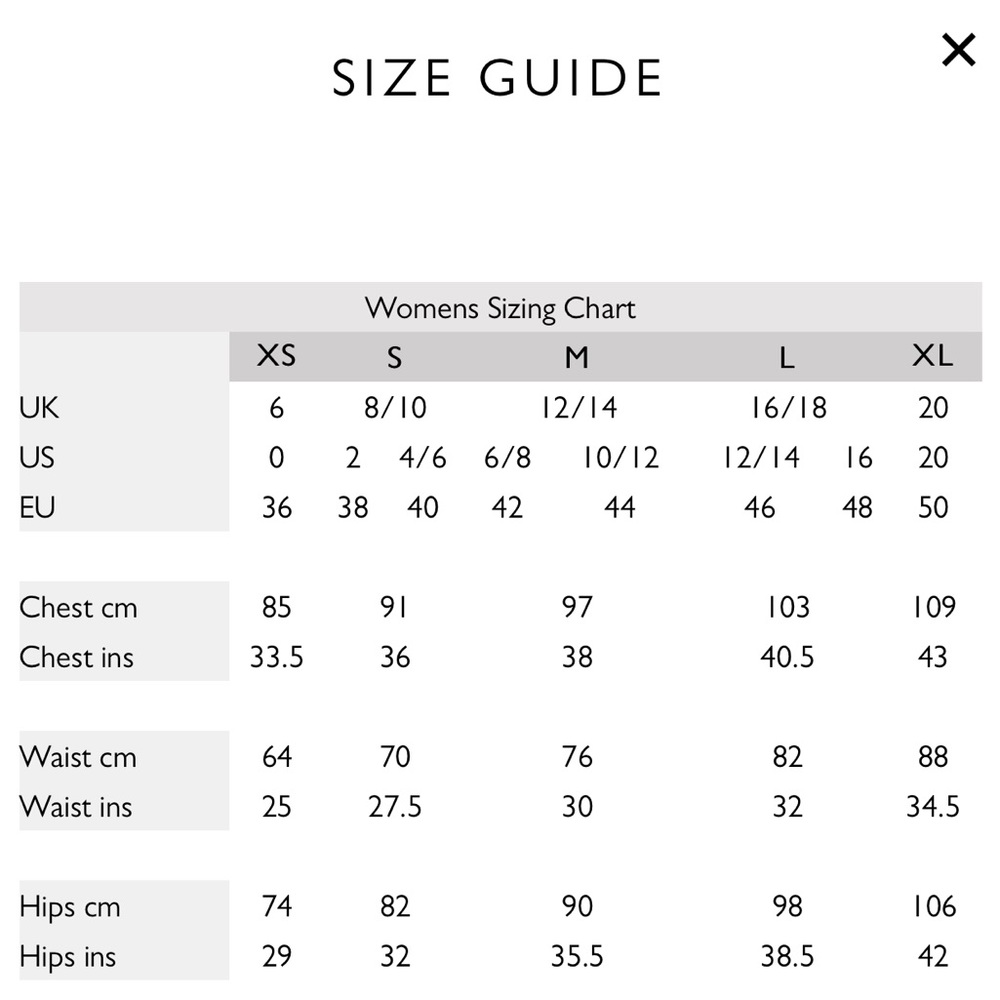Click US size 10/12 value
The height and width of the screenshot is (1000, 1000).
point(620,457)
